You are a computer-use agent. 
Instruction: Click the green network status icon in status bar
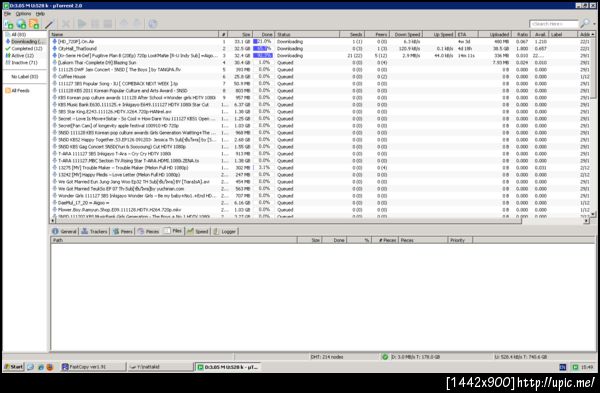[x=385, y=357]
